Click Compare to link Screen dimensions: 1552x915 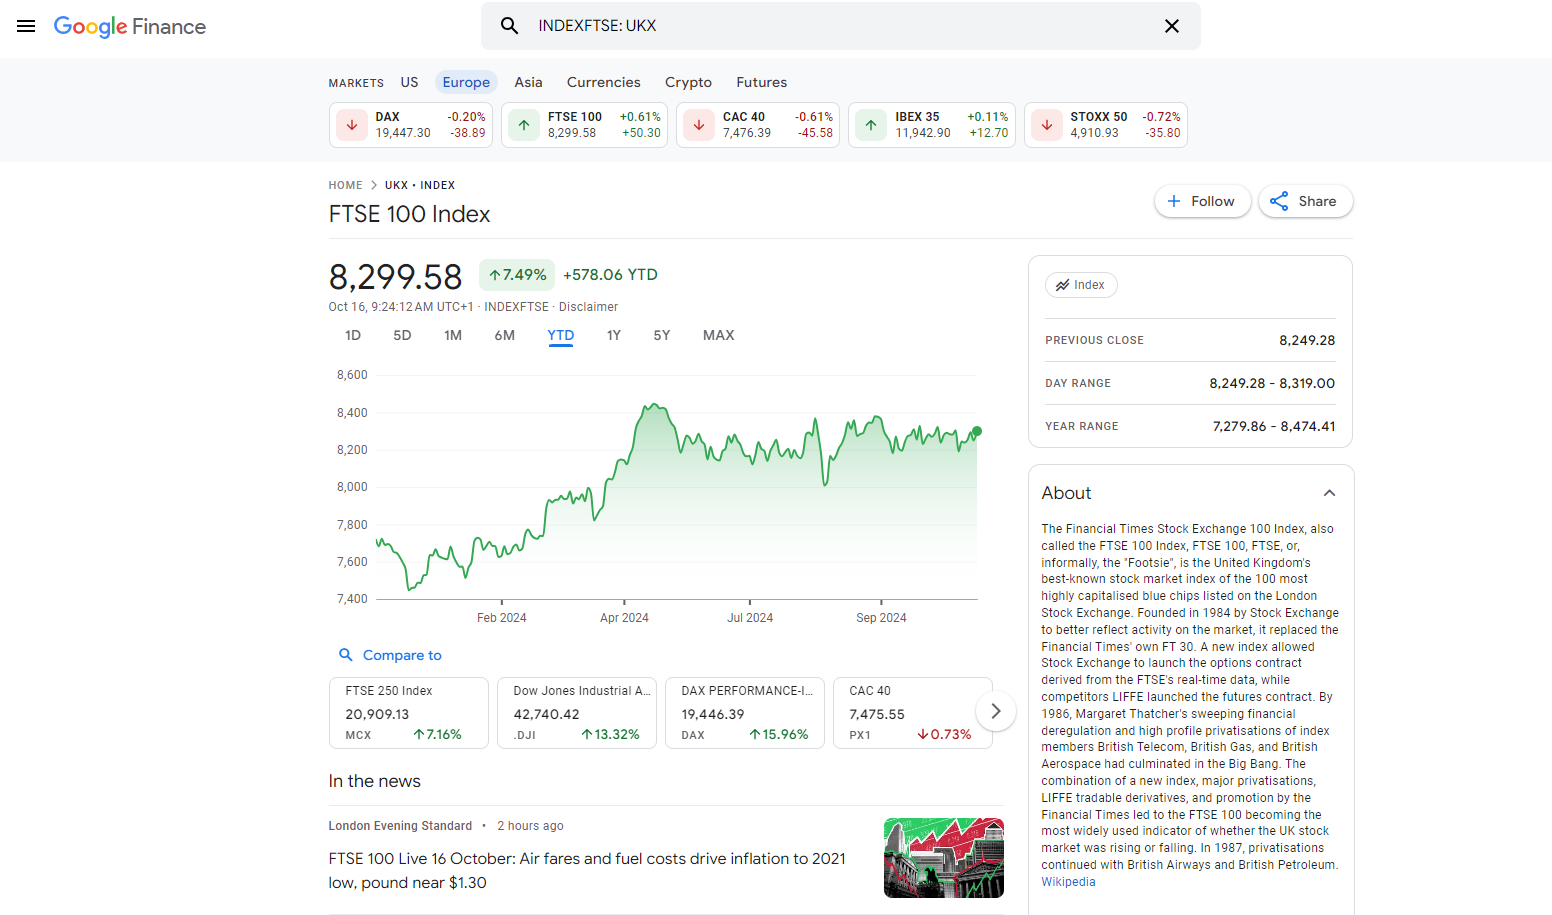tap(402, 655)
